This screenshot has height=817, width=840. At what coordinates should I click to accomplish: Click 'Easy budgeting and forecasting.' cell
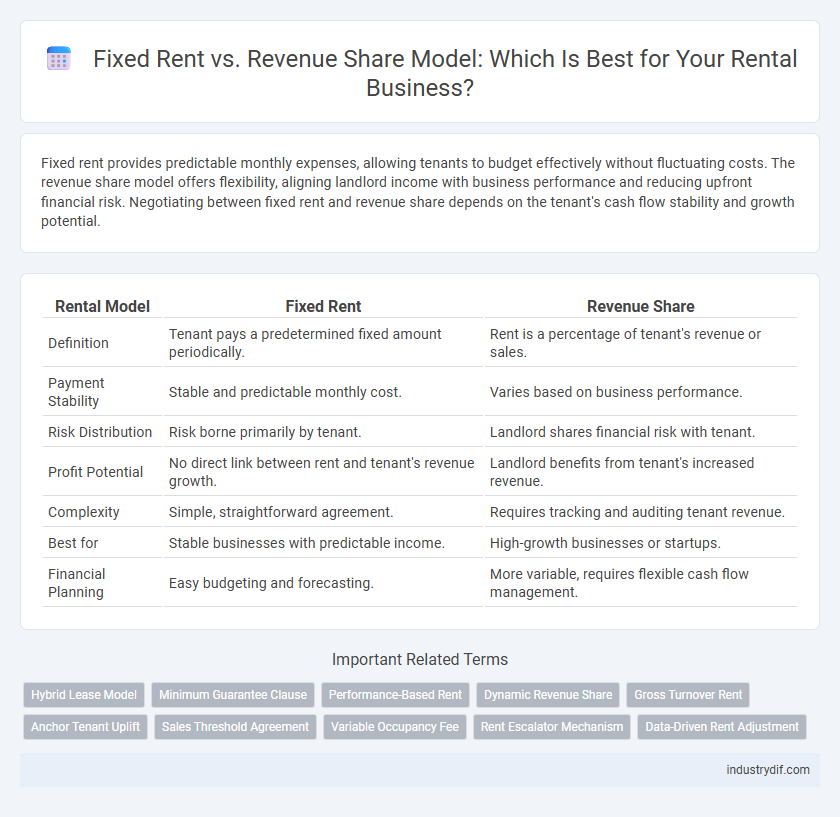coord(324,583)
